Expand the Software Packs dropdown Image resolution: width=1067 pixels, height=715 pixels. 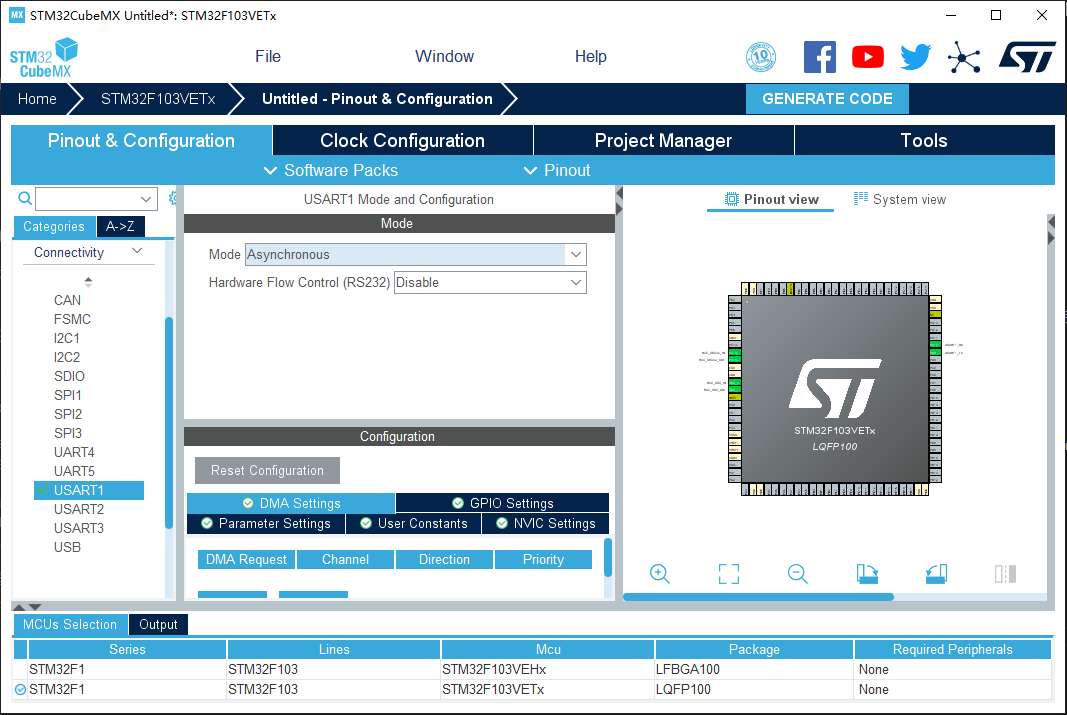click(x=331, y=170)
